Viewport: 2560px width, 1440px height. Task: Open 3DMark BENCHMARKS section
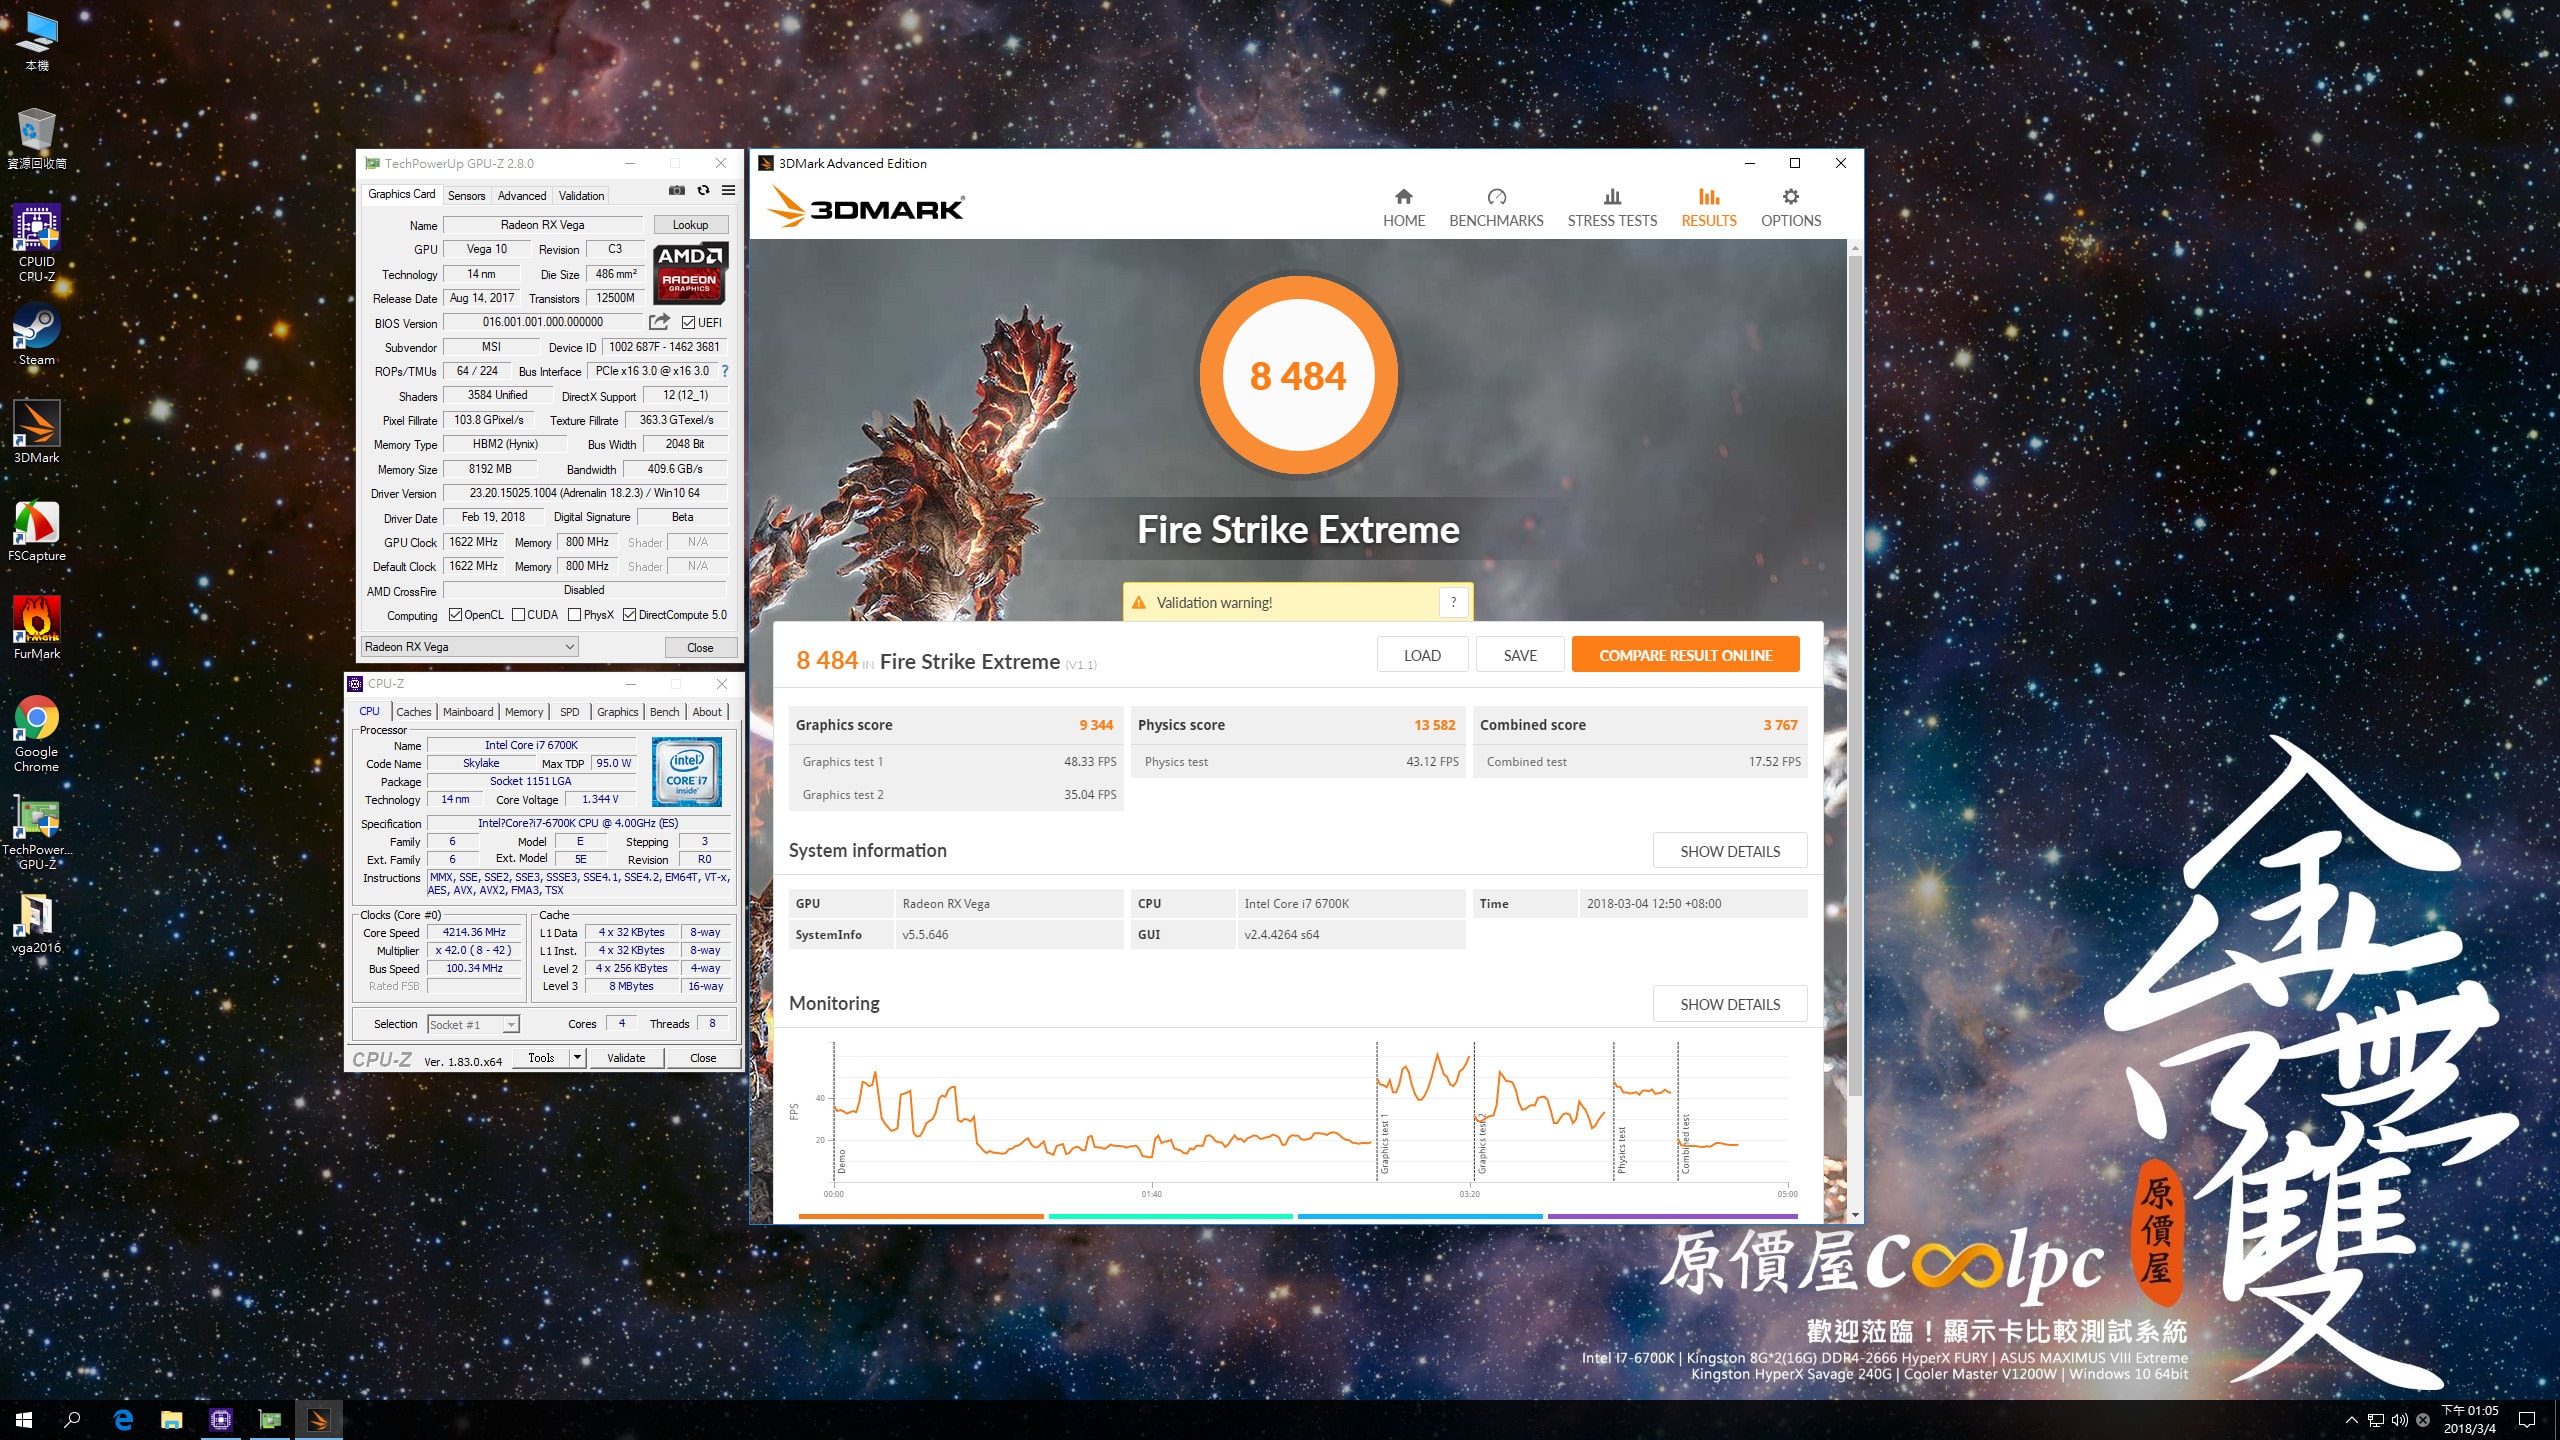tap(1496, 208)
